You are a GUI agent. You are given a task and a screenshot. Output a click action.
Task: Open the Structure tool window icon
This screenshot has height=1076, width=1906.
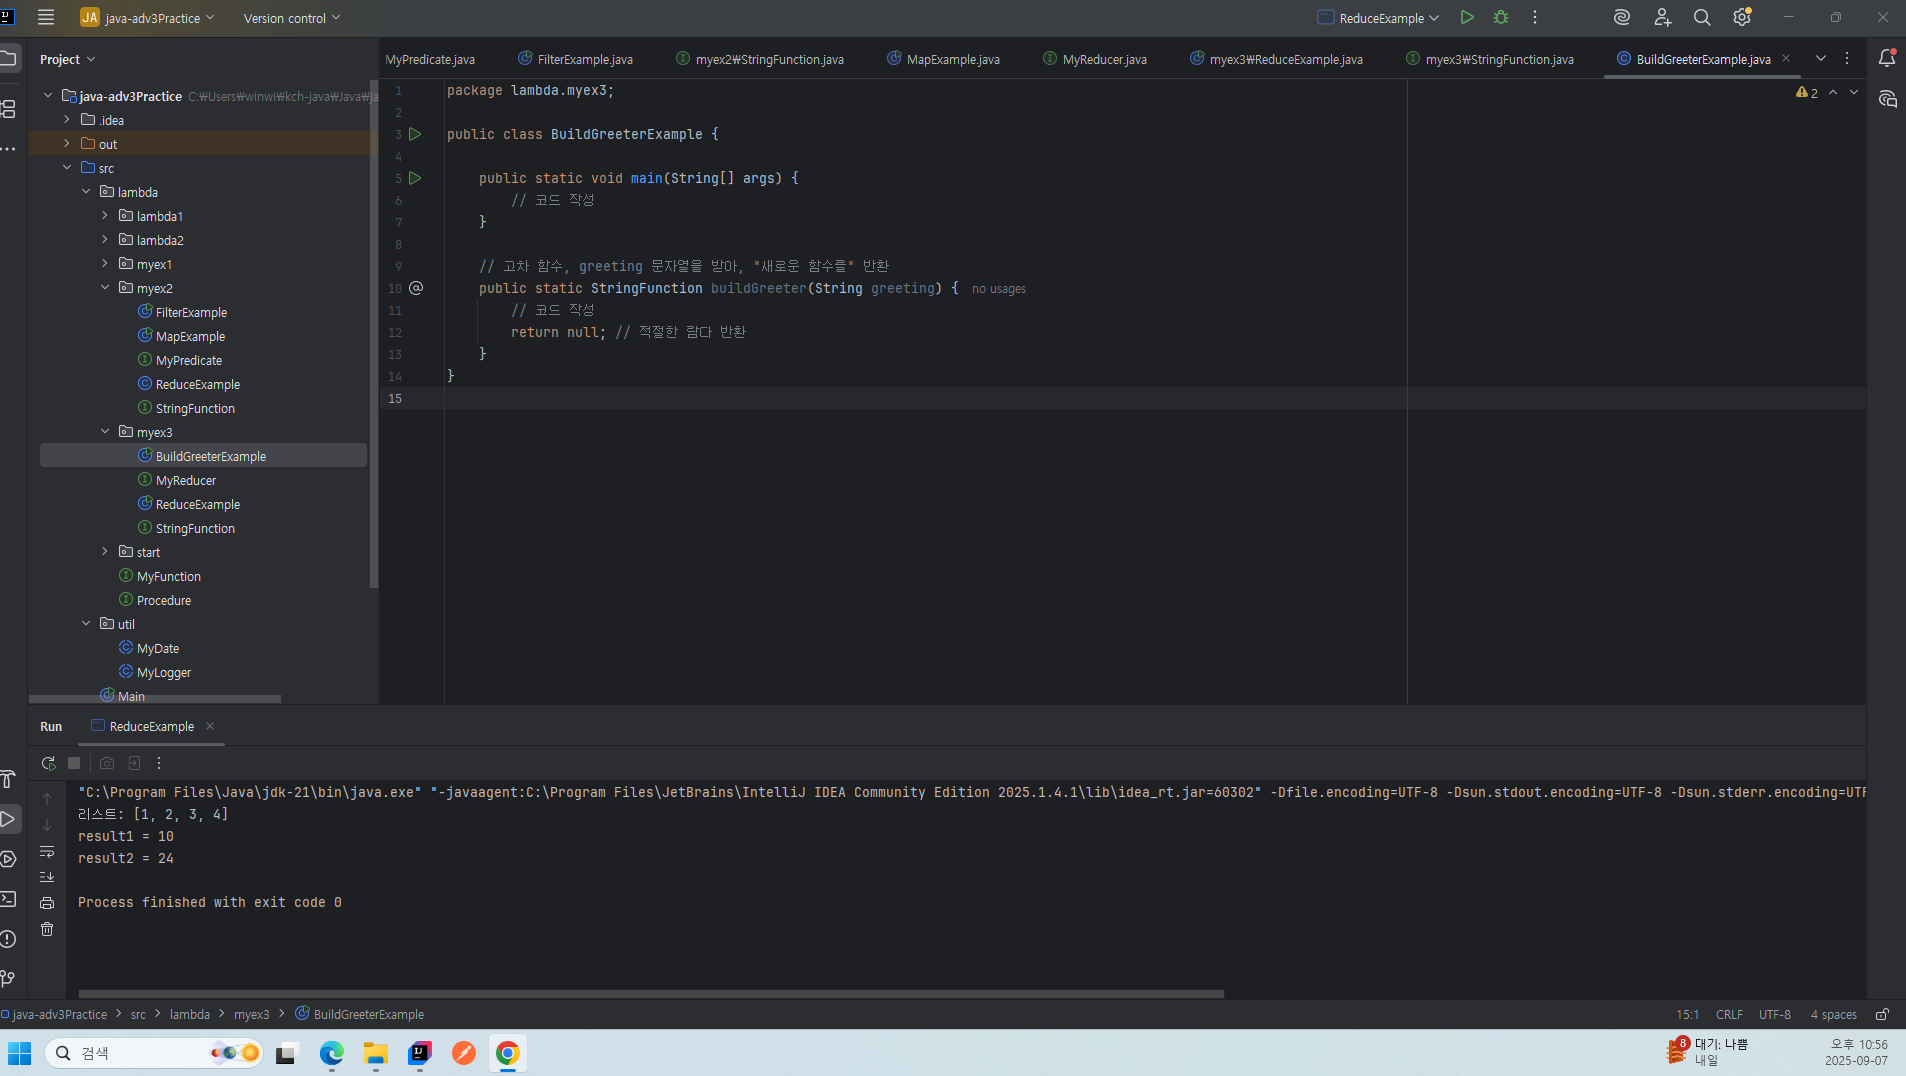click(x=9, y=108)
